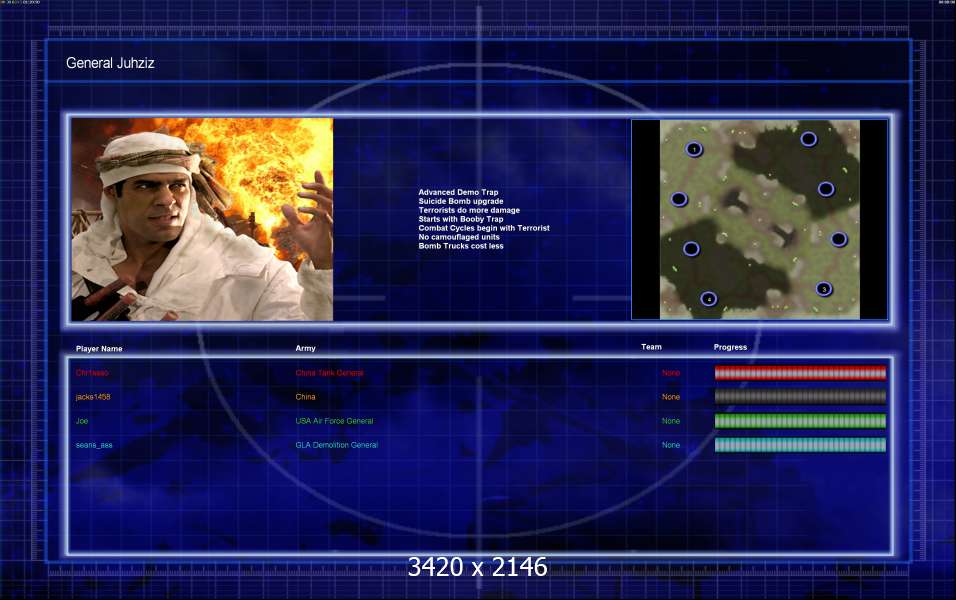The image size is (956, 600).
Task: Click the Team column header
Action: click(651, 347)
